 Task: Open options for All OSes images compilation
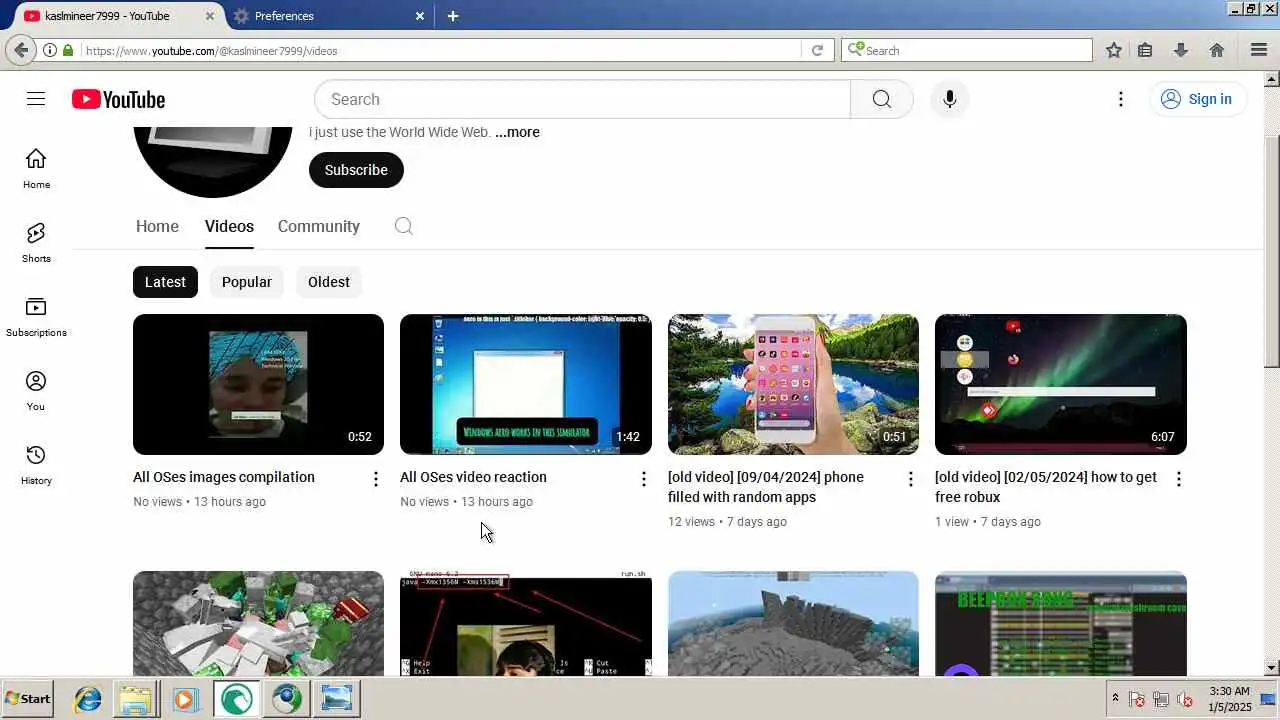pyautogui.click(x=376, y=479)
